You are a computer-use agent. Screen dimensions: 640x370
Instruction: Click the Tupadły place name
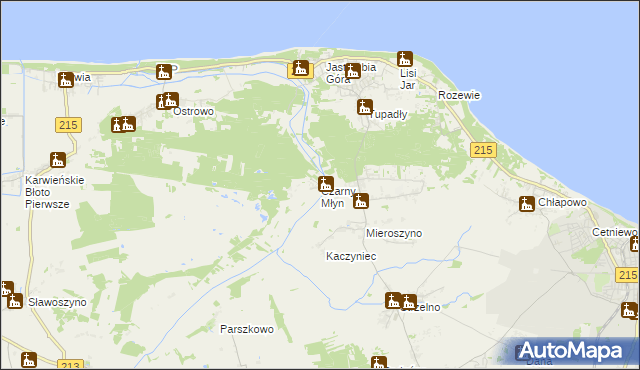coord(388,115)
